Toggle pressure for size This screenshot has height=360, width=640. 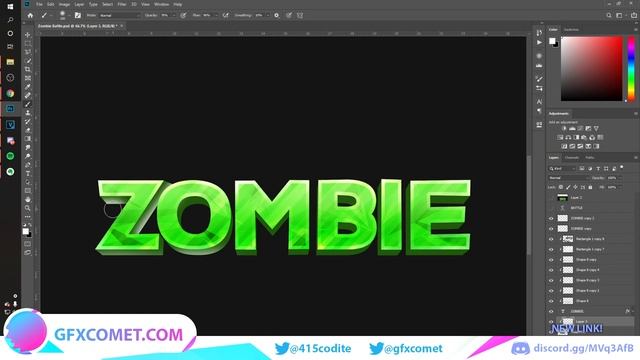(x=289, y=16)
